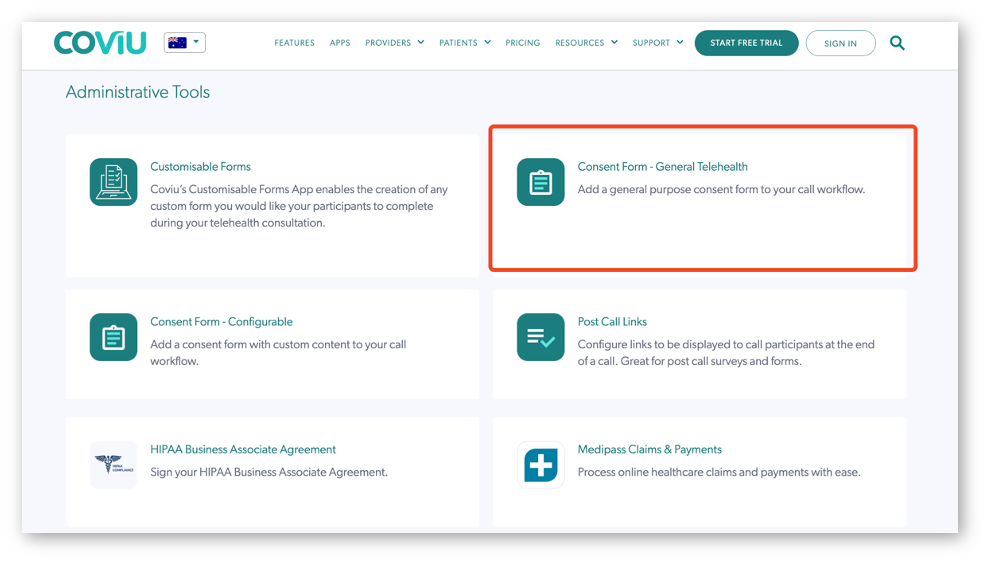Click text 'Process online healthcare claims and payments'

[x=719, y=472]
